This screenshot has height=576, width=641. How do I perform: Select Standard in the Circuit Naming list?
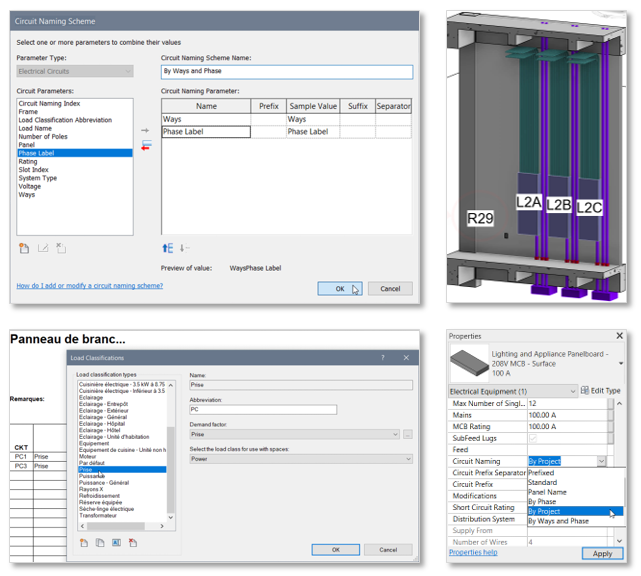(x=542, y=482)
